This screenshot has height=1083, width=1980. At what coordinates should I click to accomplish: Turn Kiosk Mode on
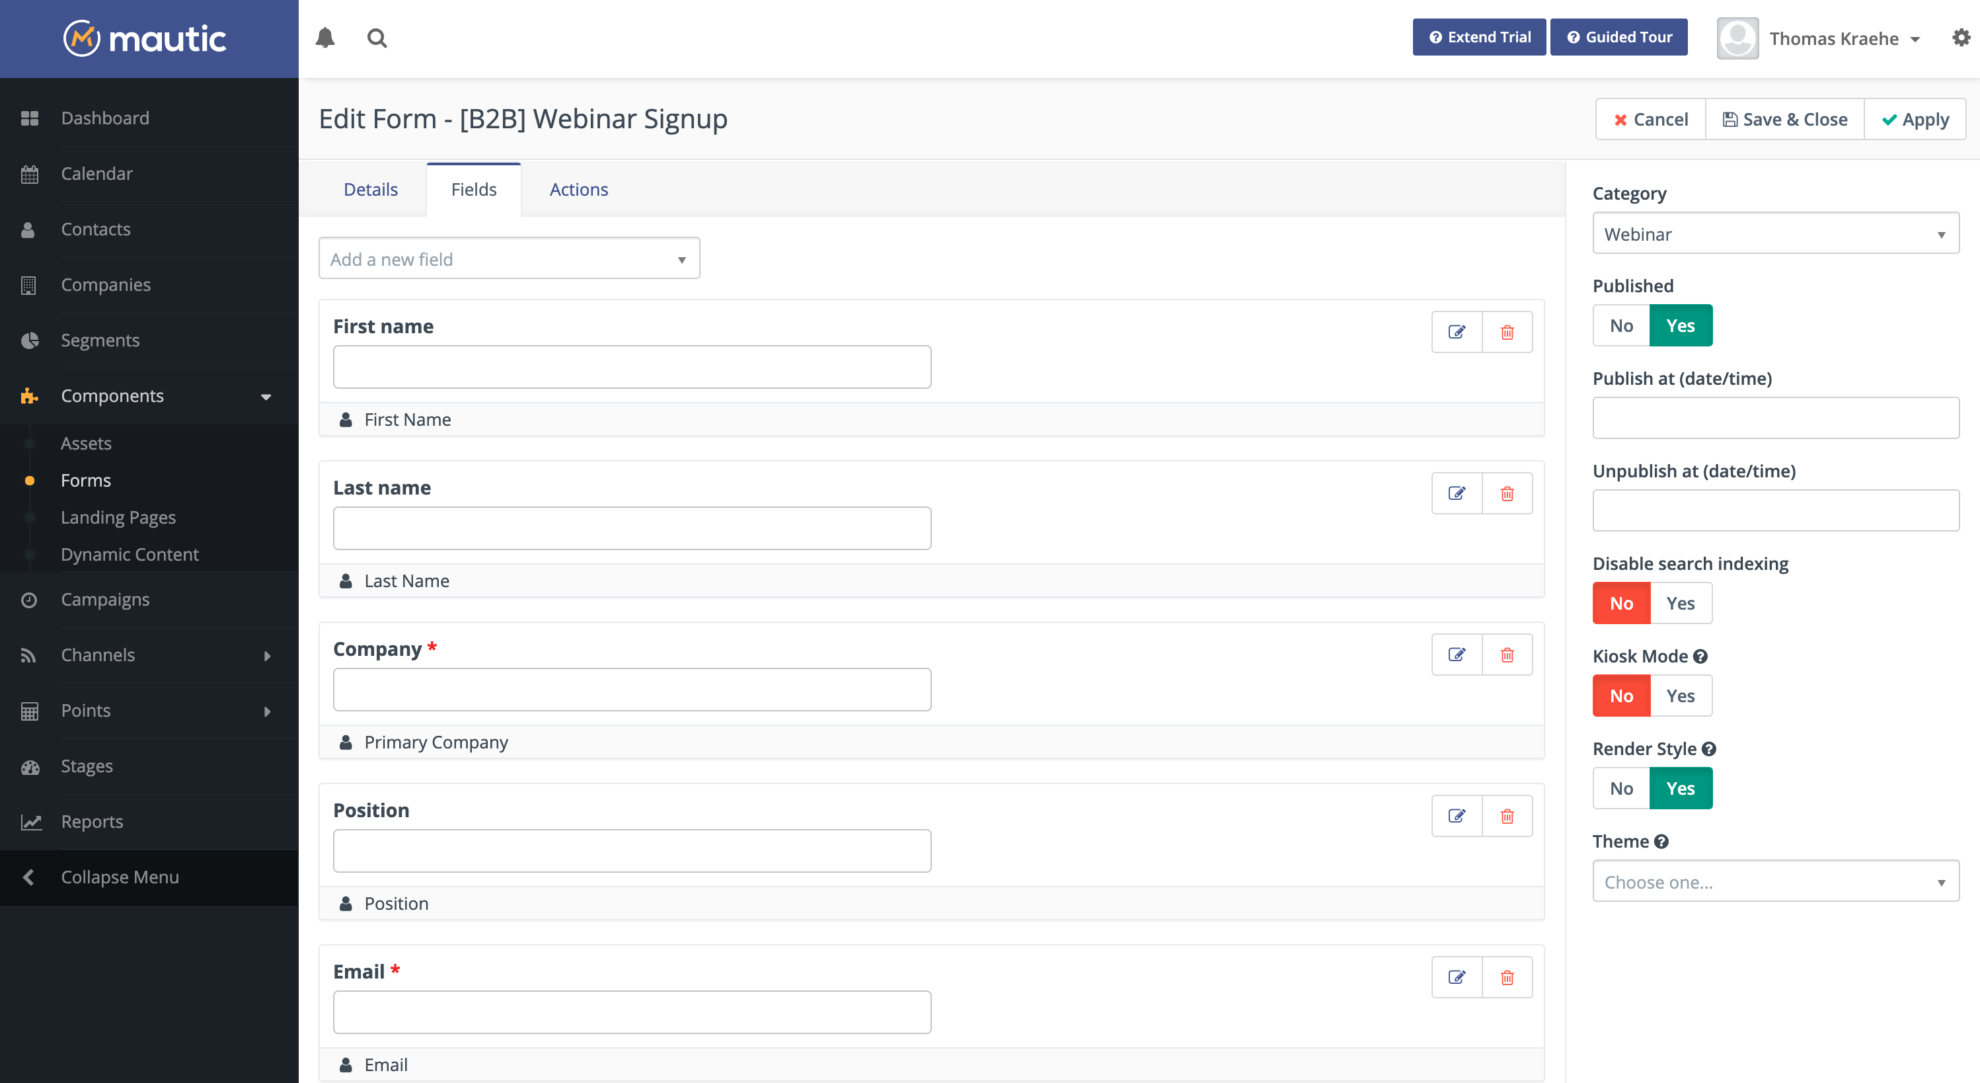1681,695
